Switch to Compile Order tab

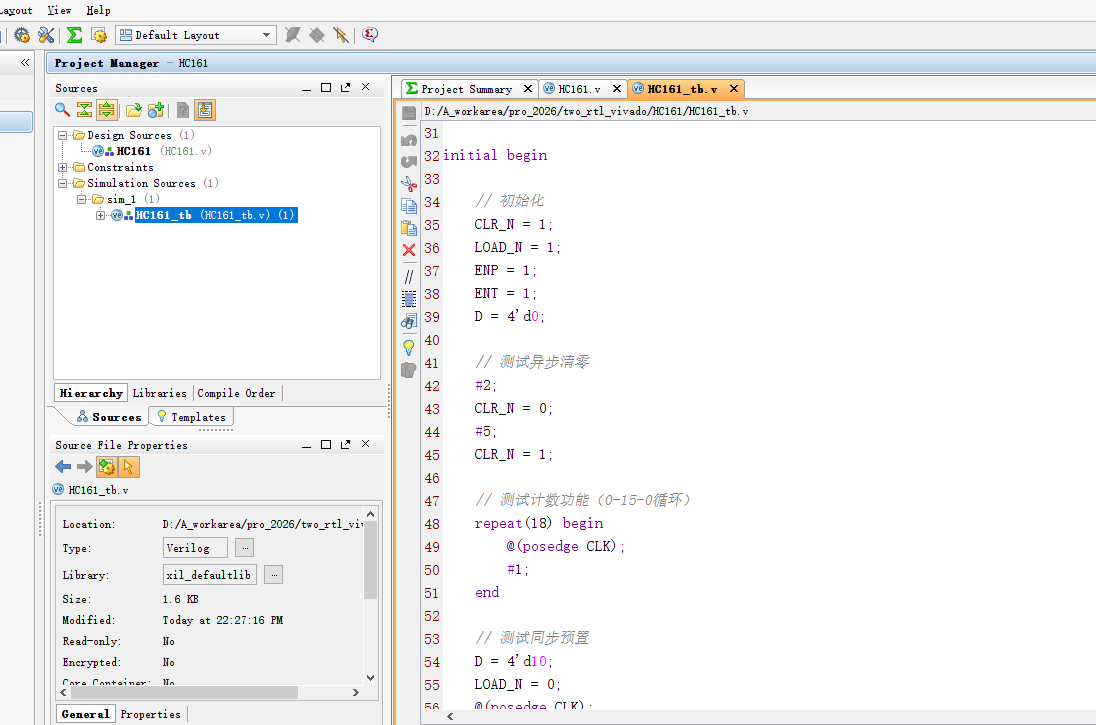[x=236, y=393]
